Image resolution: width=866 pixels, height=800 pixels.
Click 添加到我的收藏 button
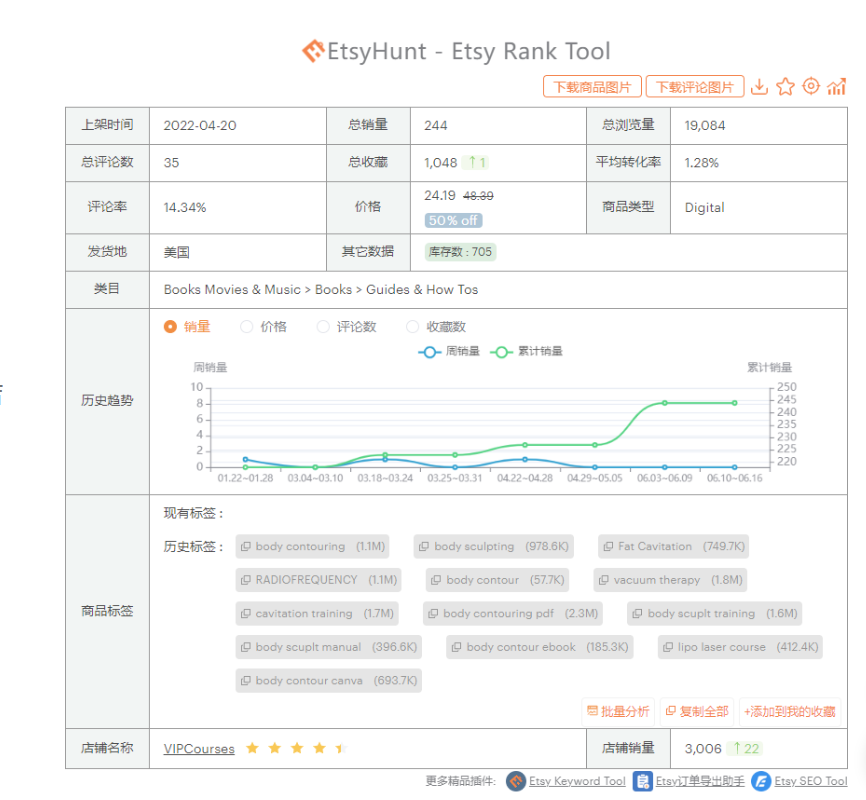coord(790,712)
